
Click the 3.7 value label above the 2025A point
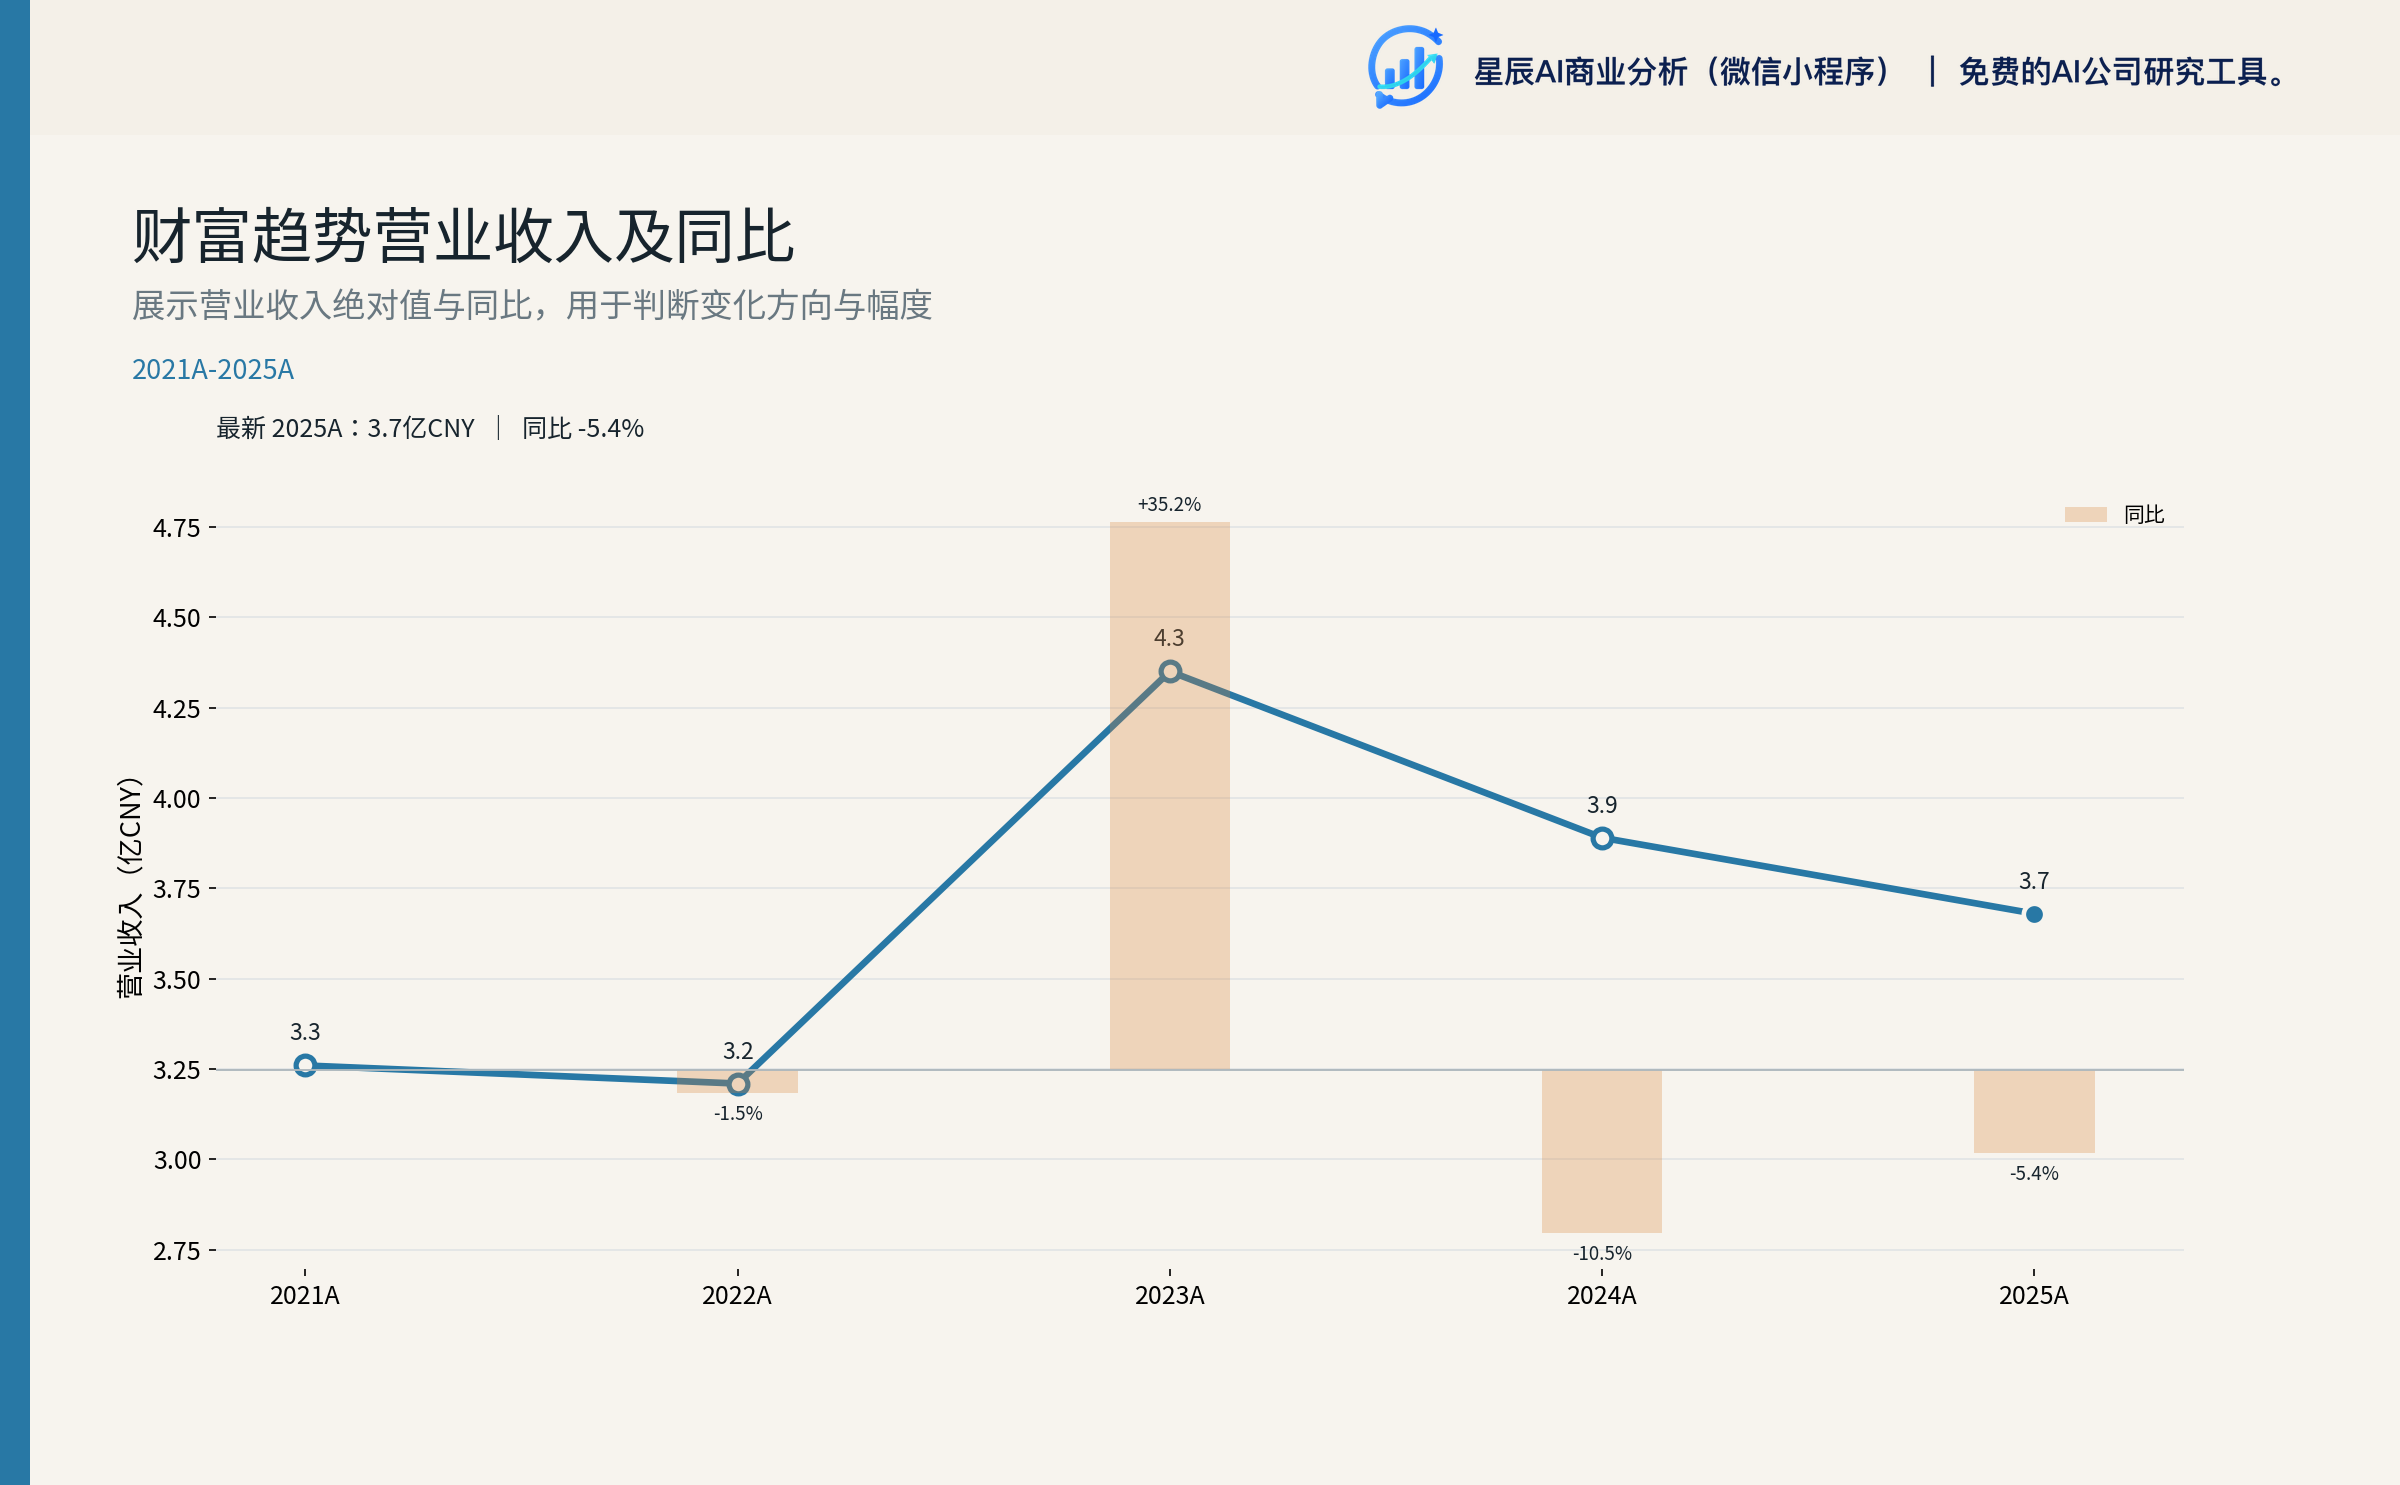click(2034, 881)
